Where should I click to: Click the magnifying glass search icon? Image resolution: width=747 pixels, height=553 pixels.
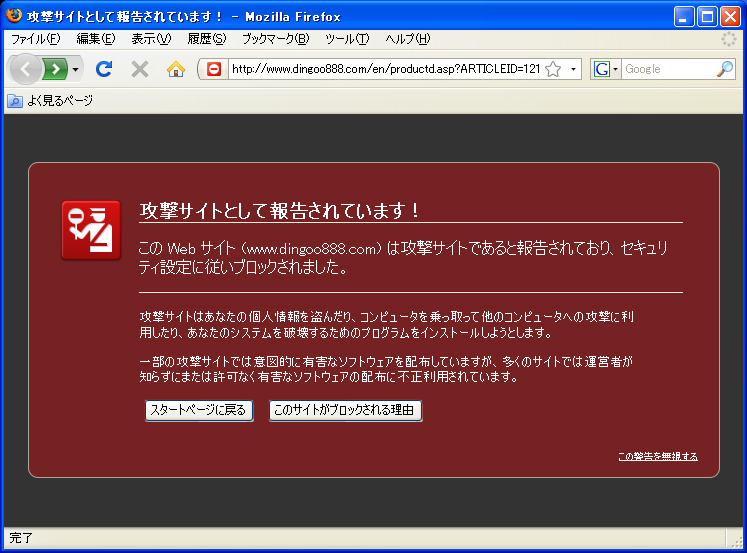(725, 70)
